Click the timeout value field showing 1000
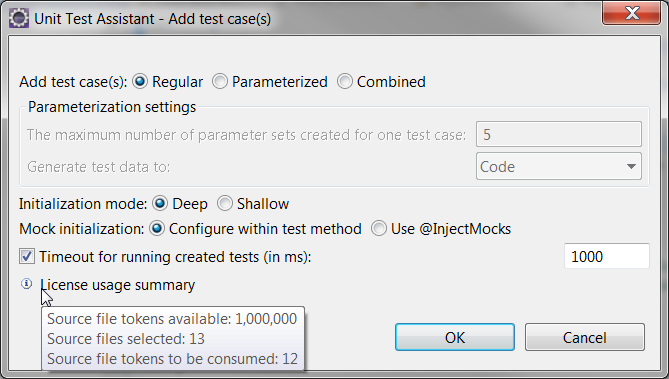 pyautogui.click(x=607, y=256)
